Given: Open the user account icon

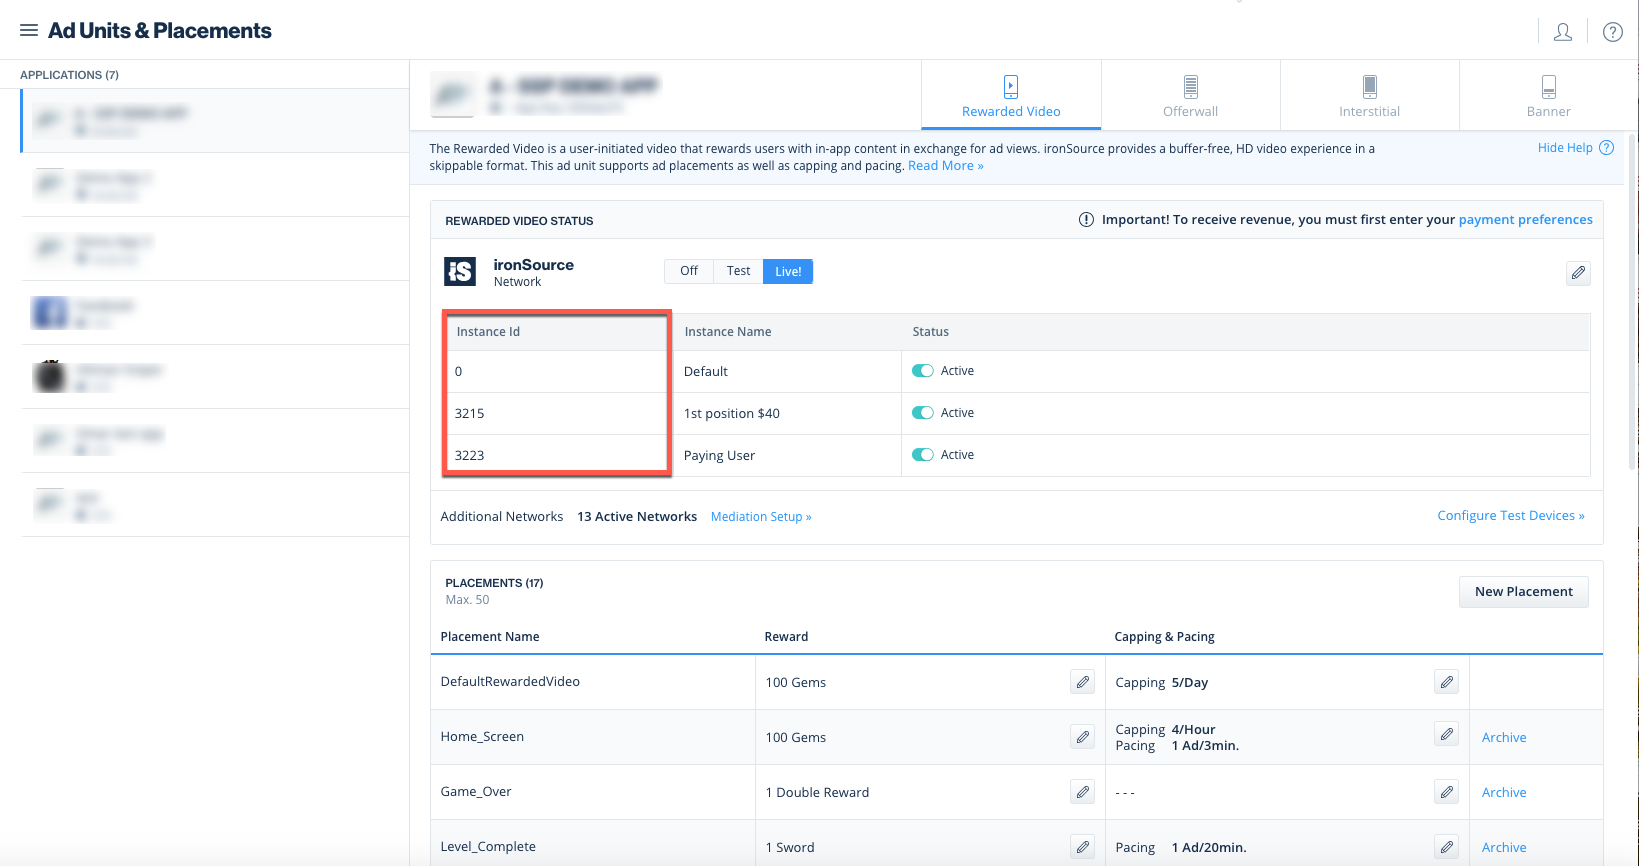Looking at the screenshot, I should (x=1563, y=32).
